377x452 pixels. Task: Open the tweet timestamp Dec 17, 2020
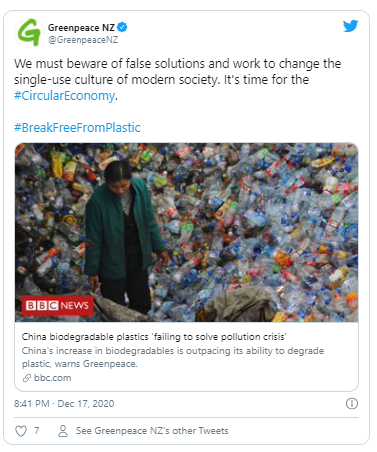64,404
